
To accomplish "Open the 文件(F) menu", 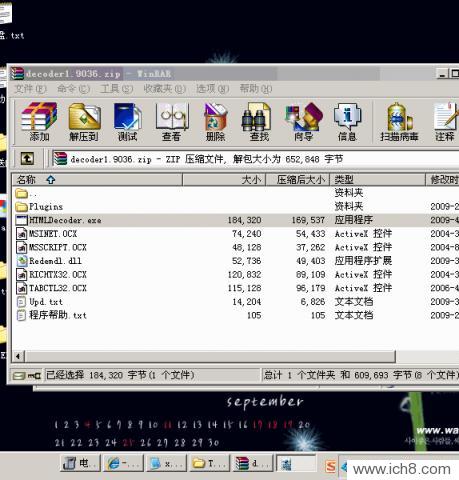I will click(x=30, y=89).
